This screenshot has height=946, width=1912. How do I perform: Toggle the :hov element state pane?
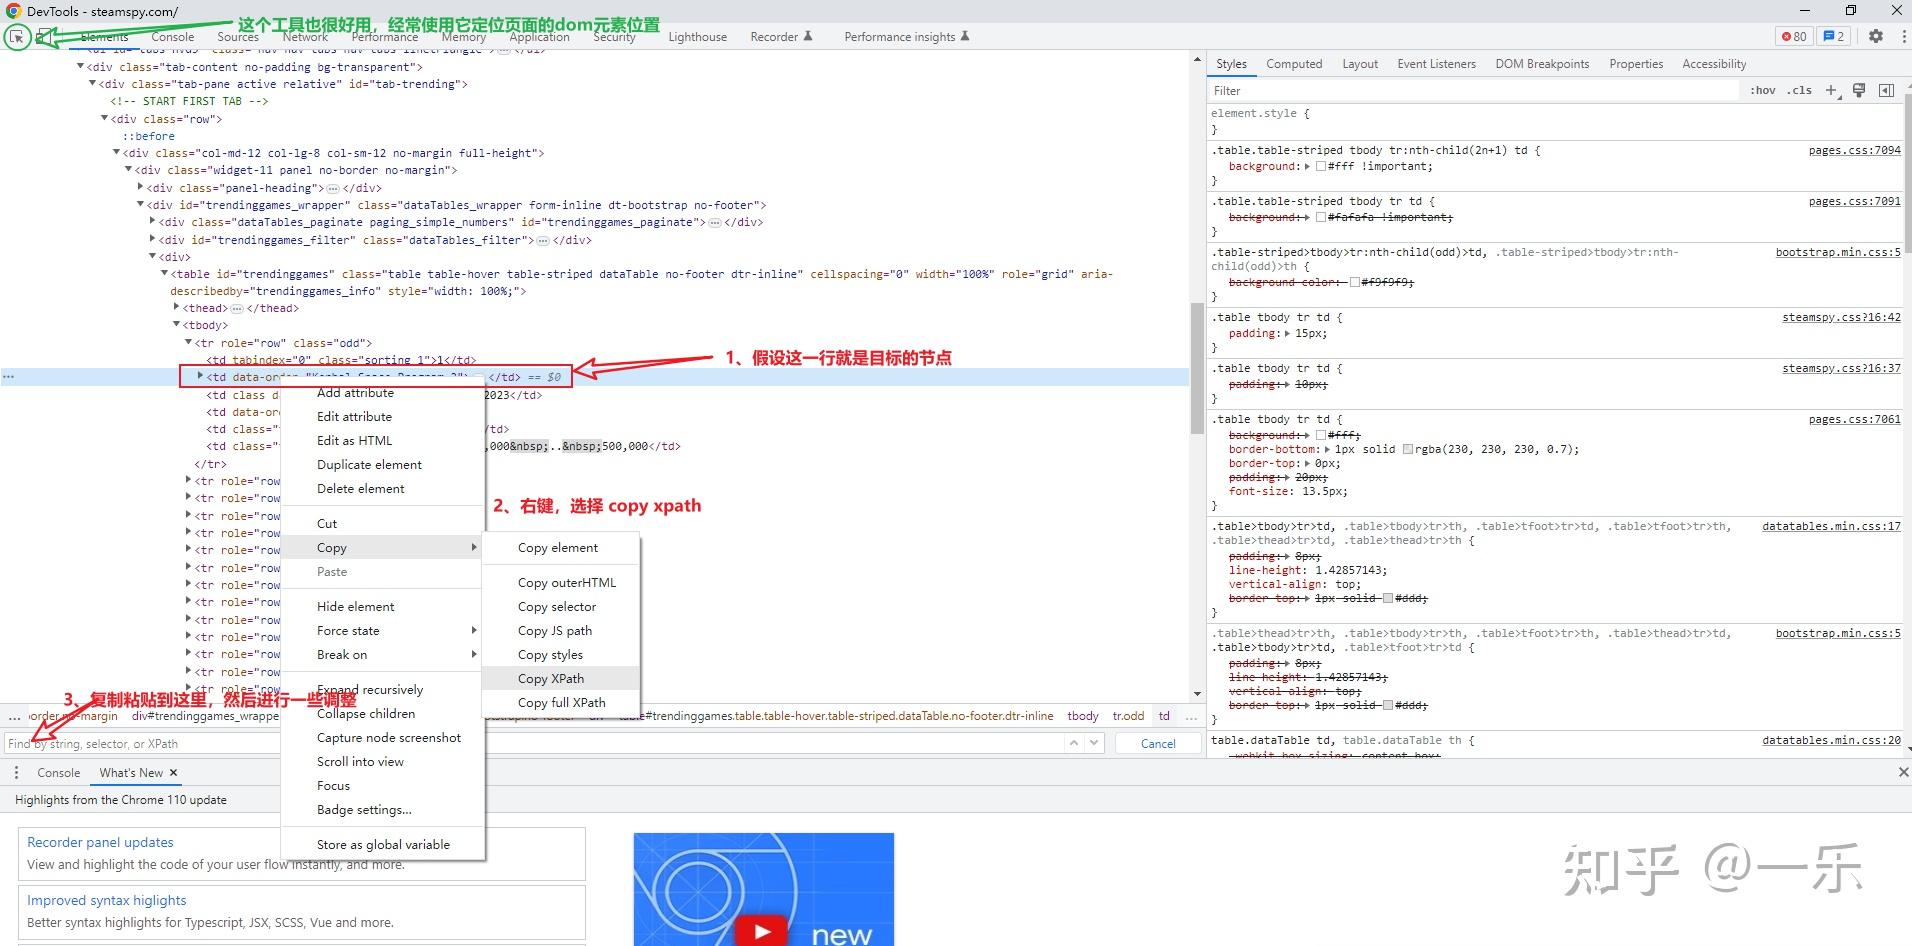1762,90
